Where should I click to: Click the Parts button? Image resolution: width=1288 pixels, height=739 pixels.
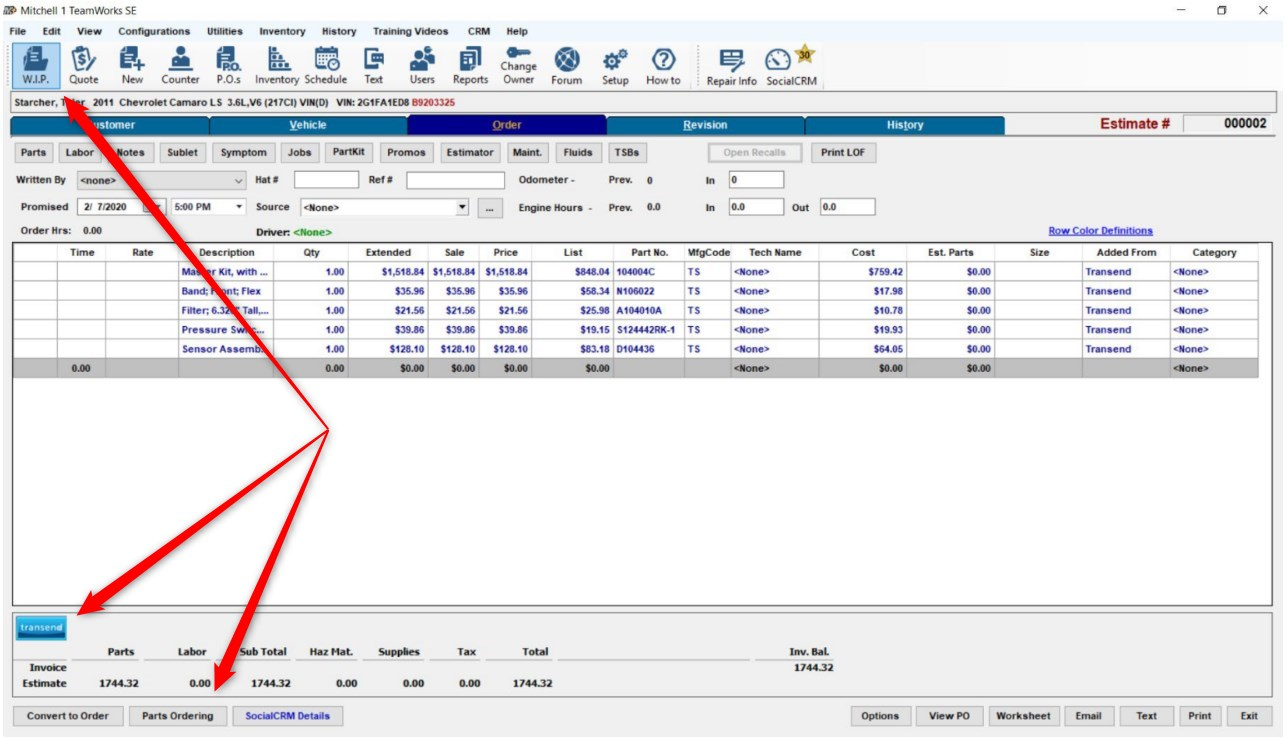(x=33, y=153)
